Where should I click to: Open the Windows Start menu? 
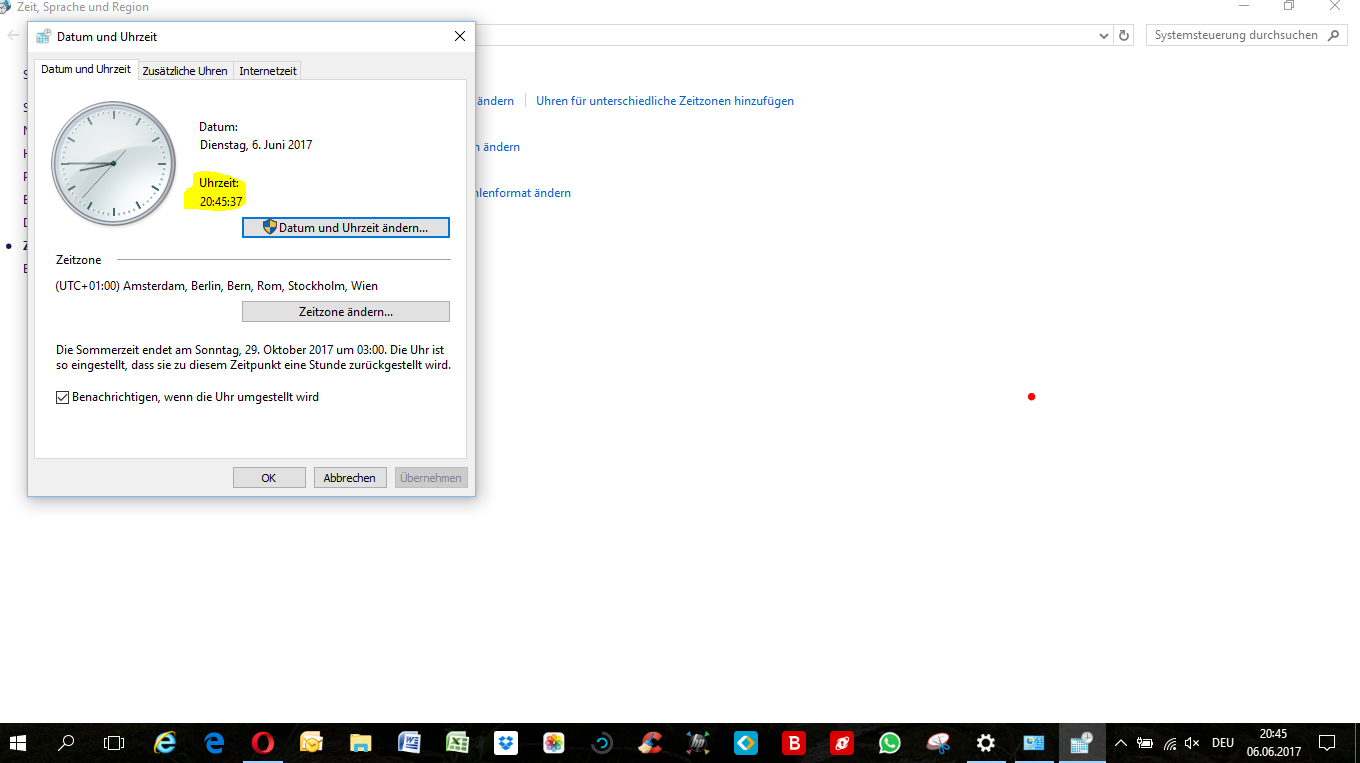tap(18, 743)
